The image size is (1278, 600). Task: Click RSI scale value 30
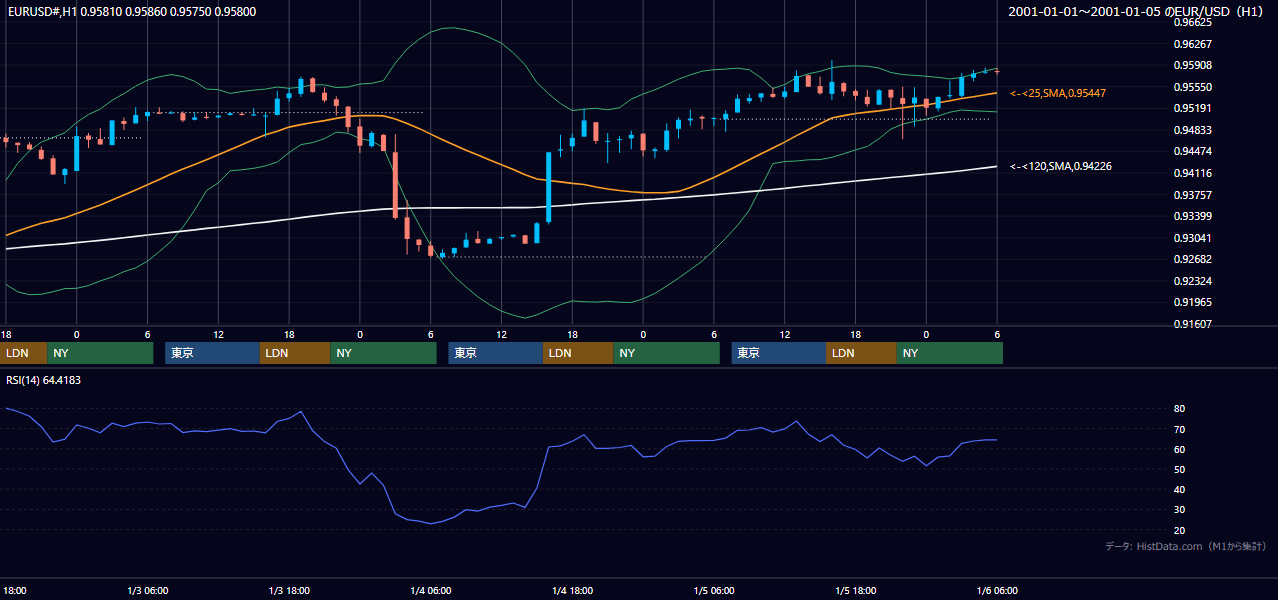coord(1180,510)
